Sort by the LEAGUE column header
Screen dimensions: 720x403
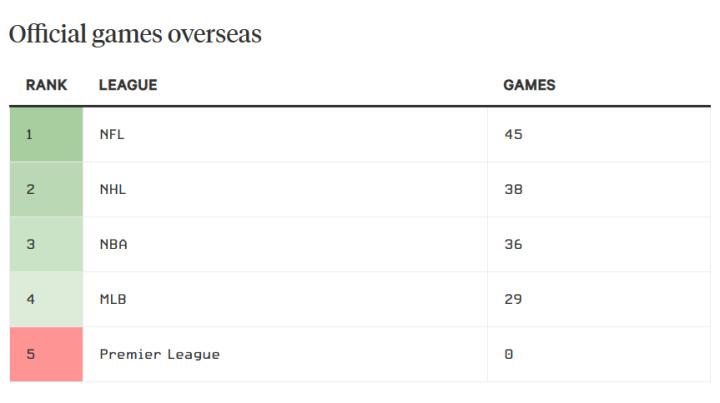(128, 86)
